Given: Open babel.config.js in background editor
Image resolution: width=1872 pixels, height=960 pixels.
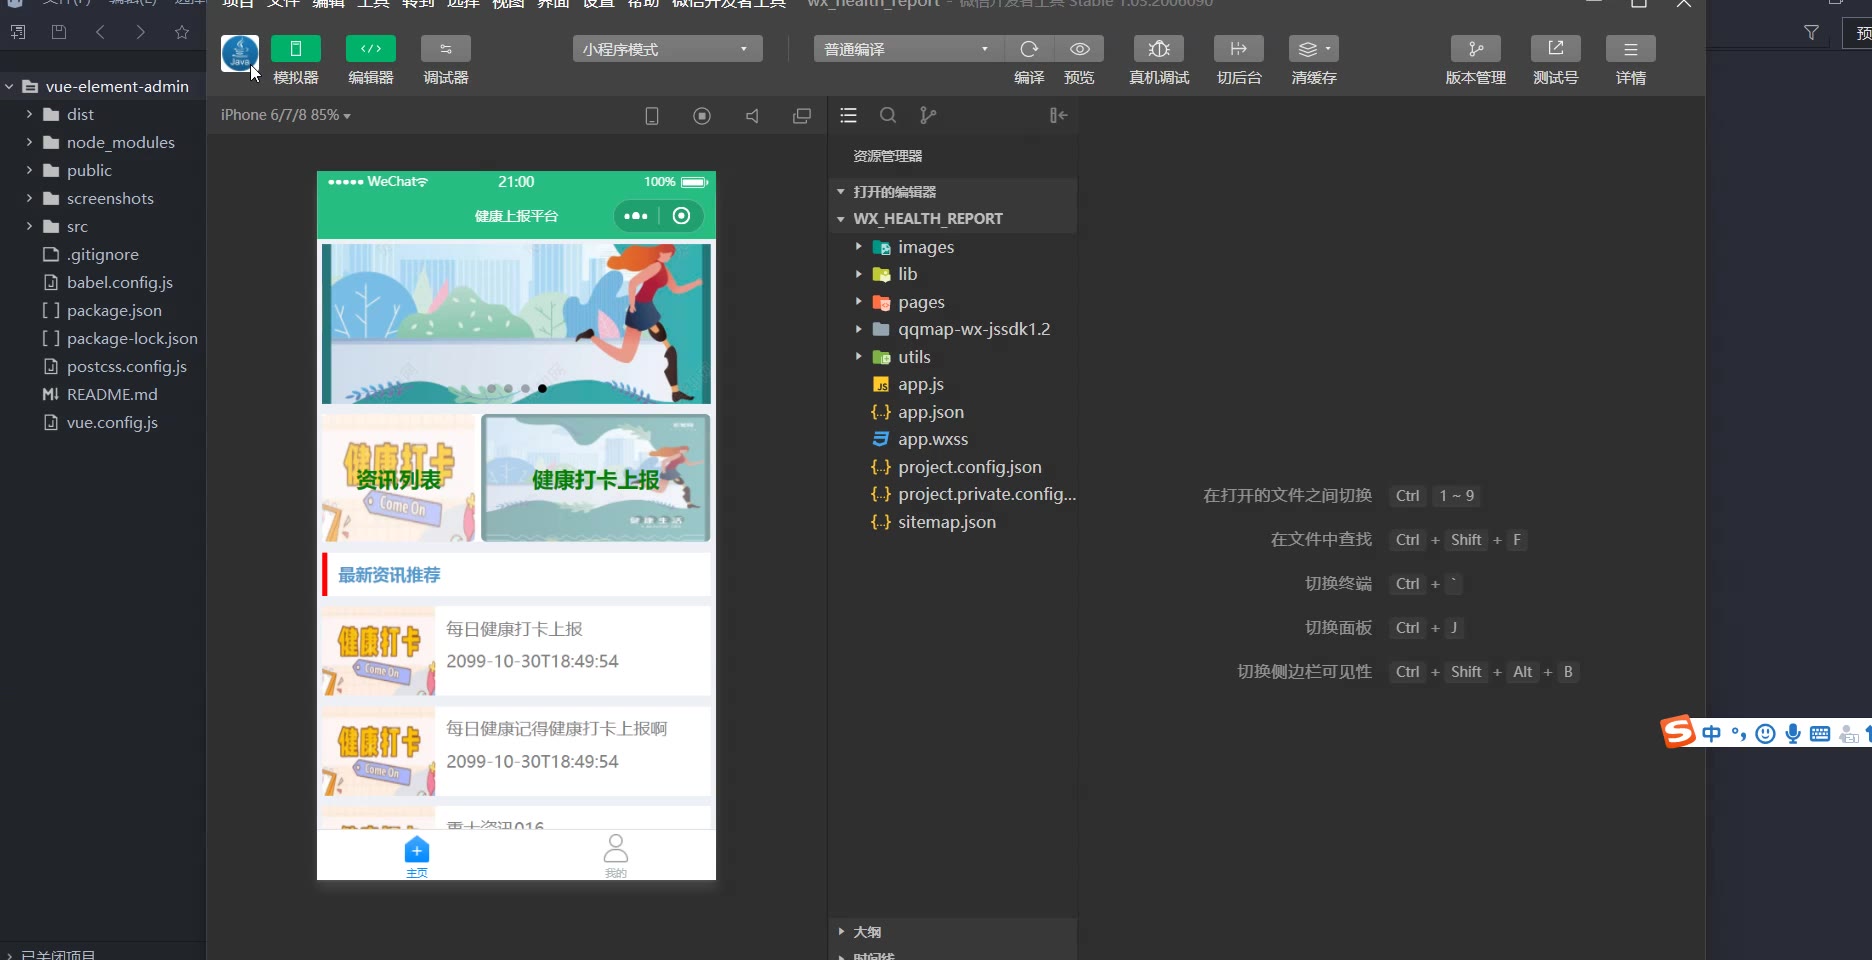Looking at the screenshot, I should click(x=103, y=283).
